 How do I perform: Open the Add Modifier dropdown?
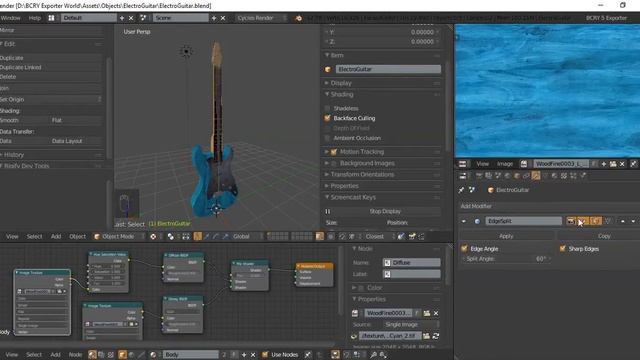click(x=549, y=206)
